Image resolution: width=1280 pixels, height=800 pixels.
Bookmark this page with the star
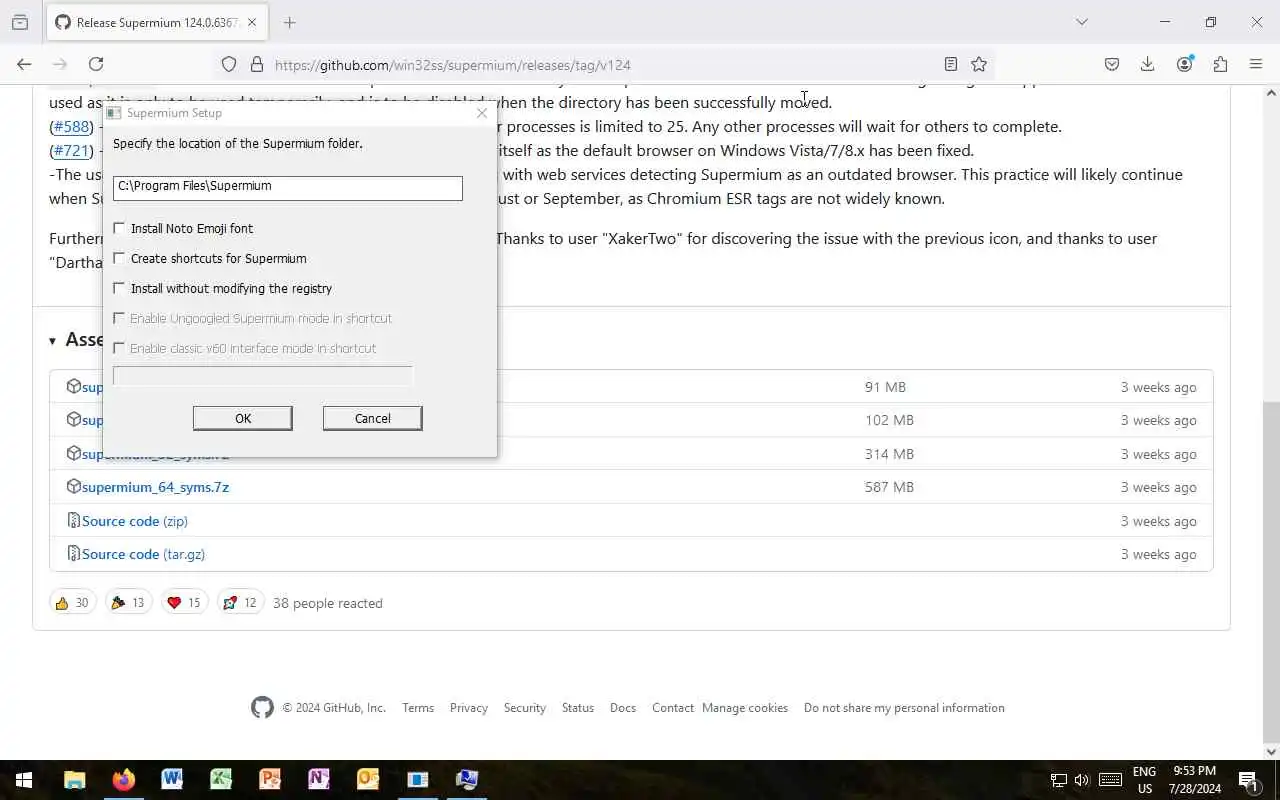click(x=979, y=64)
